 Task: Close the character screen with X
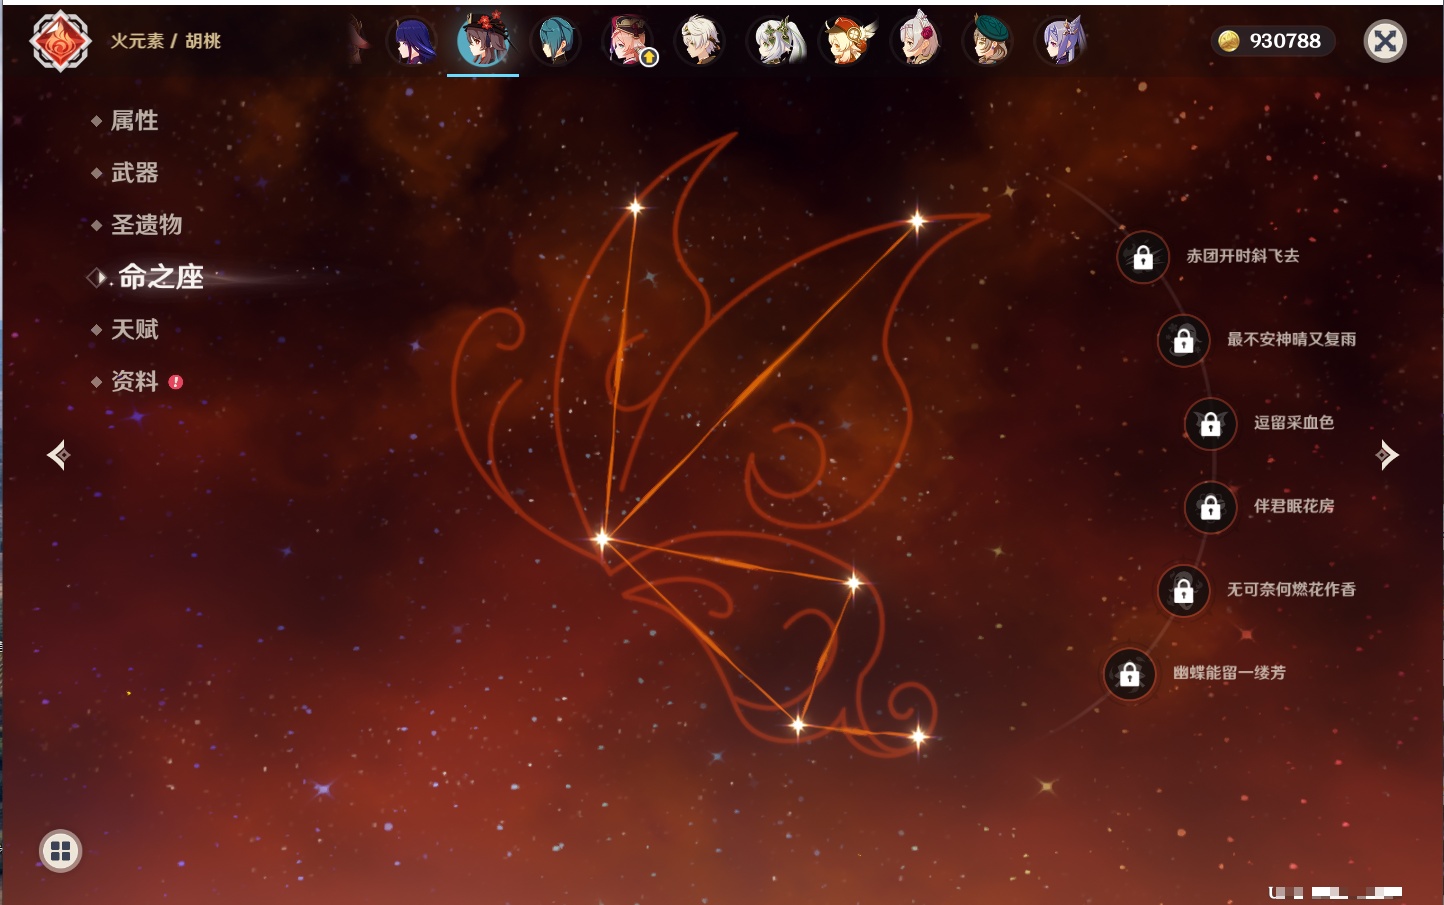coord(1385,41)
